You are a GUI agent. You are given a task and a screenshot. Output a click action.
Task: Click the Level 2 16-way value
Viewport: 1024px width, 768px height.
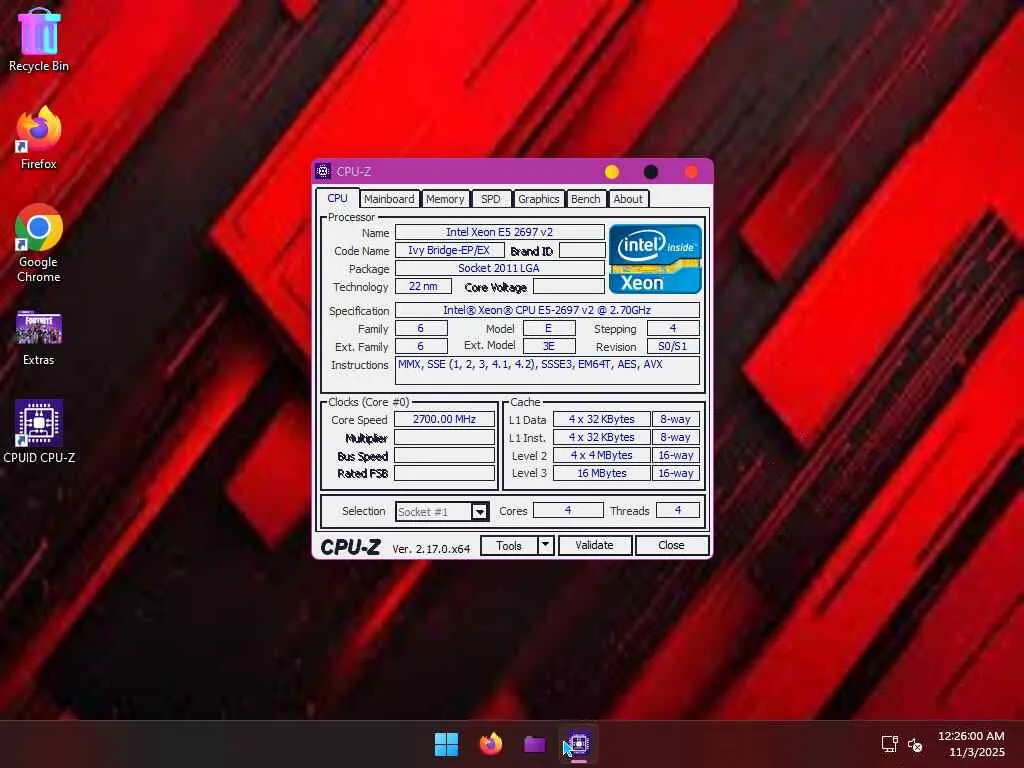coord(676,455)
